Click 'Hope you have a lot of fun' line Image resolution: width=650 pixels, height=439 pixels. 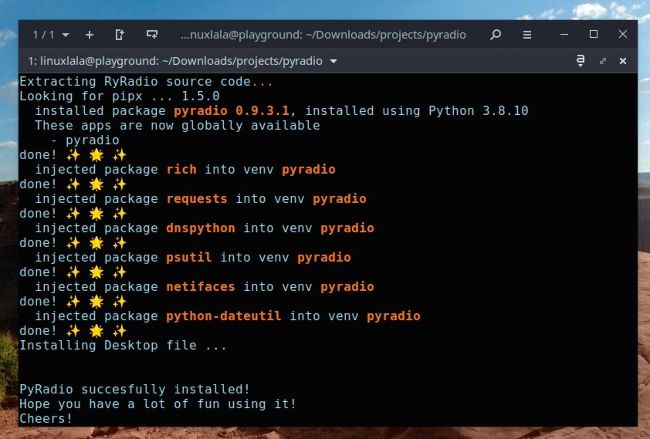point(158,404)
